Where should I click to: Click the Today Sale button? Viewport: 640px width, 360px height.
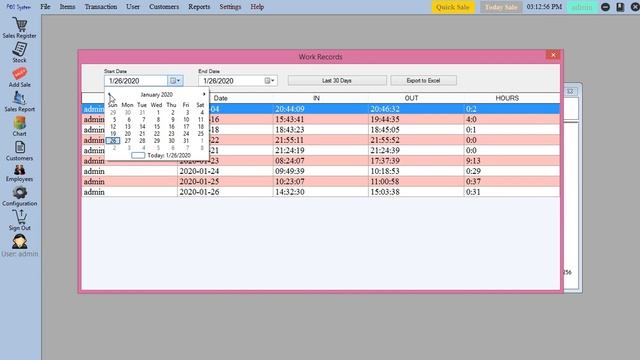coord(501,7)
